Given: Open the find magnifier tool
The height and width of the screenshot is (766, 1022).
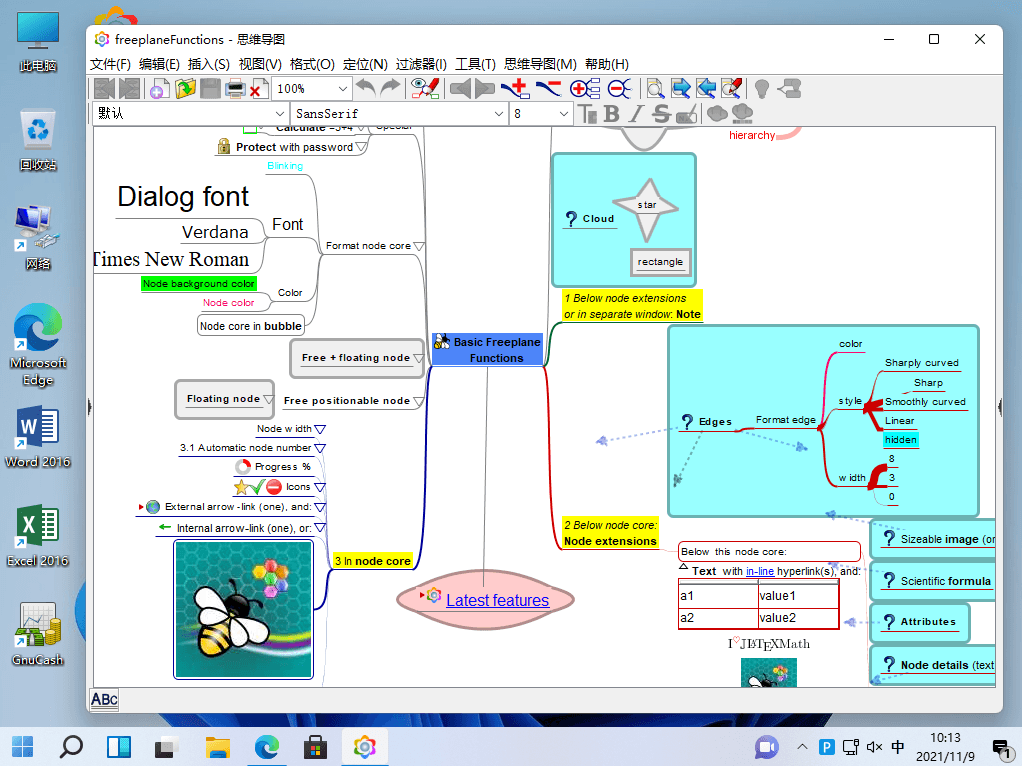Looking at the screenshot, I should coord(655,89).
